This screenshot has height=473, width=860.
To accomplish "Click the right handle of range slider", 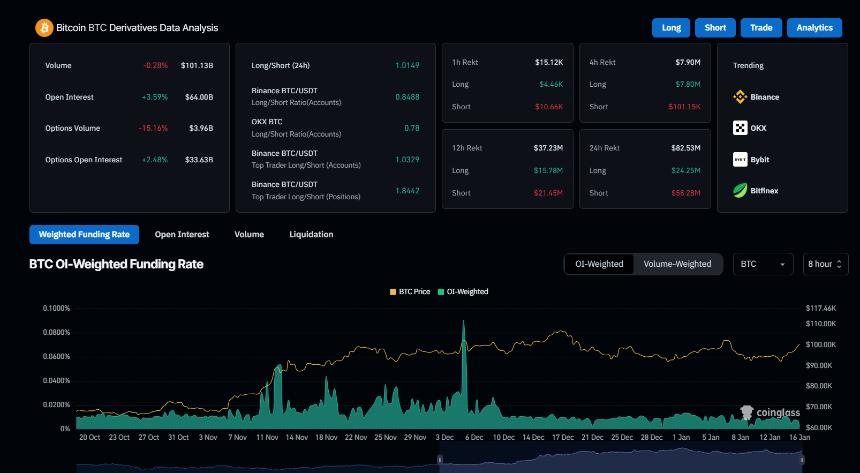I will [802, 459].
